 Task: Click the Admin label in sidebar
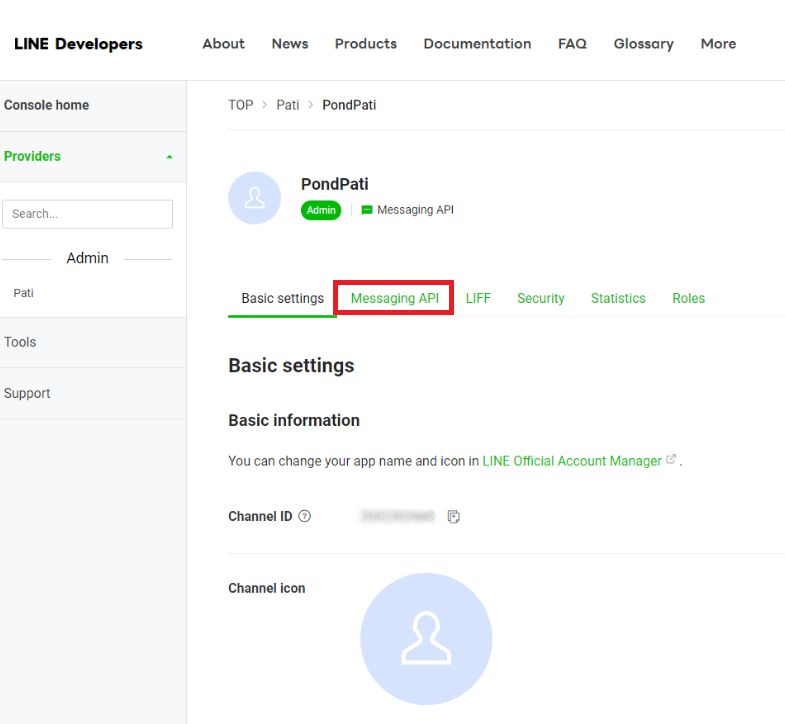88,258
